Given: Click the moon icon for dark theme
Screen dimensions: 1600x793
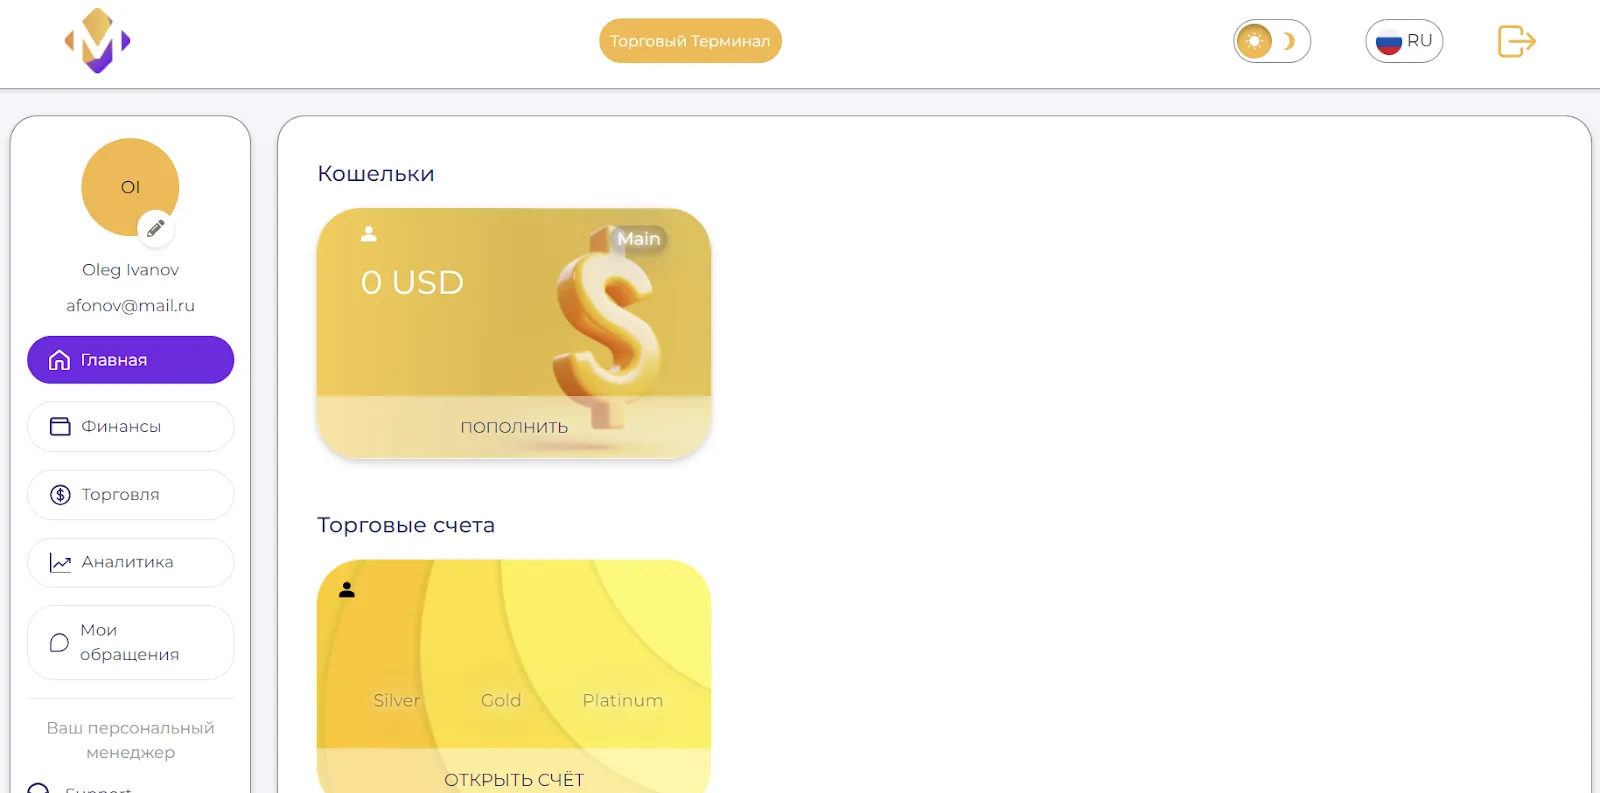Looking at the screenshot, I should 1290,41.
